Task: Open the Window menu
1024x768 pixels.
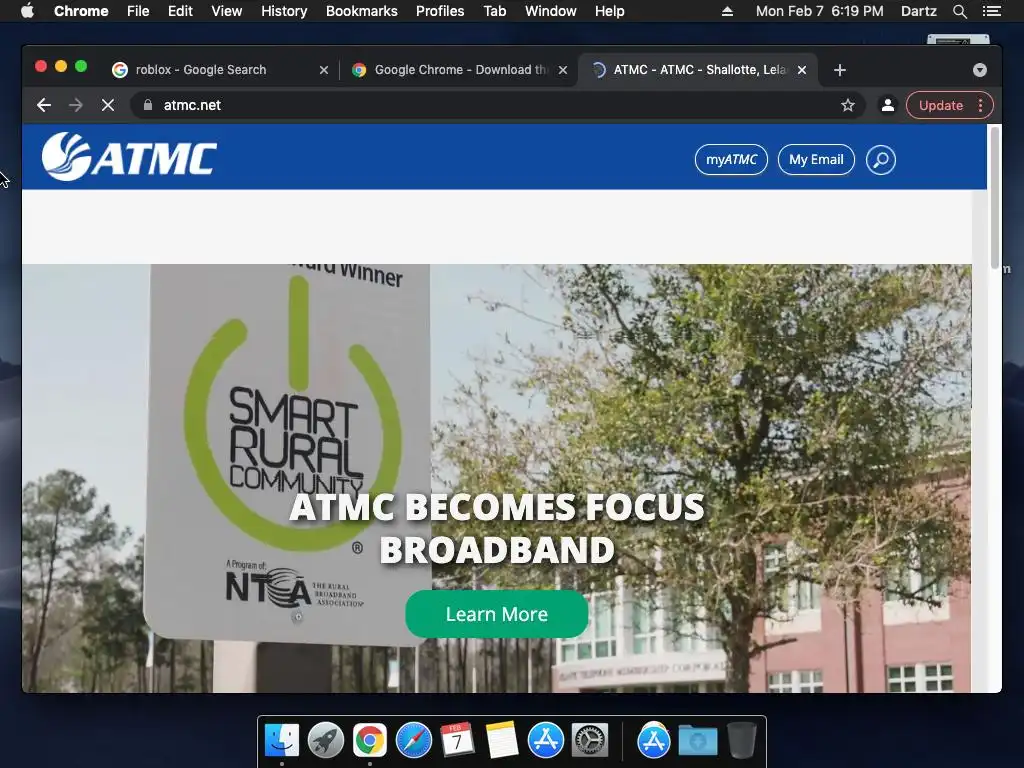Action: click(x=551, y=11)
